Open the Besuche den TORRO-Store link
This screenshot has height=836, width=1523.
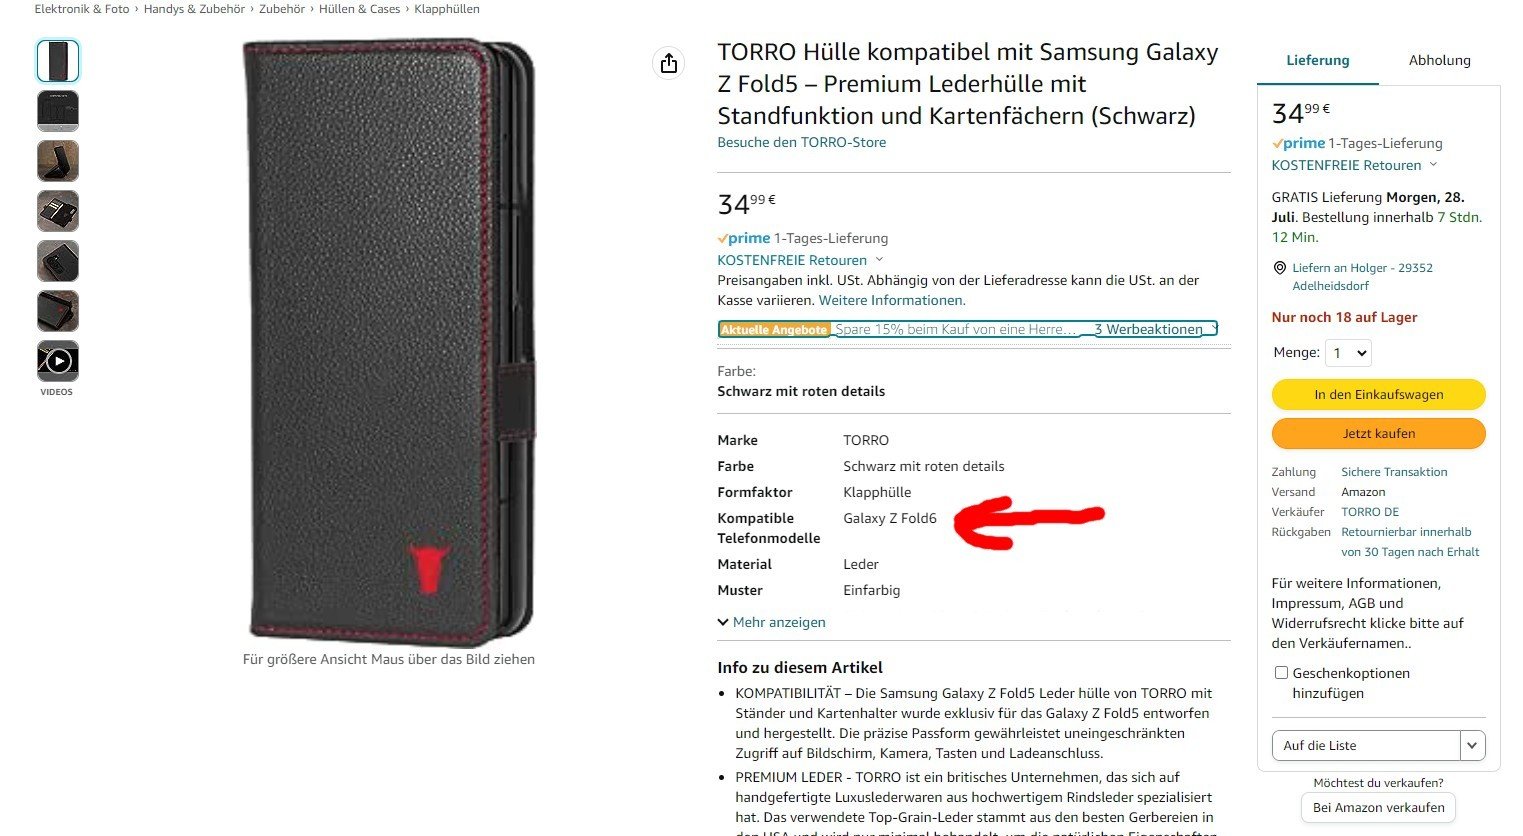click(x=801, y=142)
